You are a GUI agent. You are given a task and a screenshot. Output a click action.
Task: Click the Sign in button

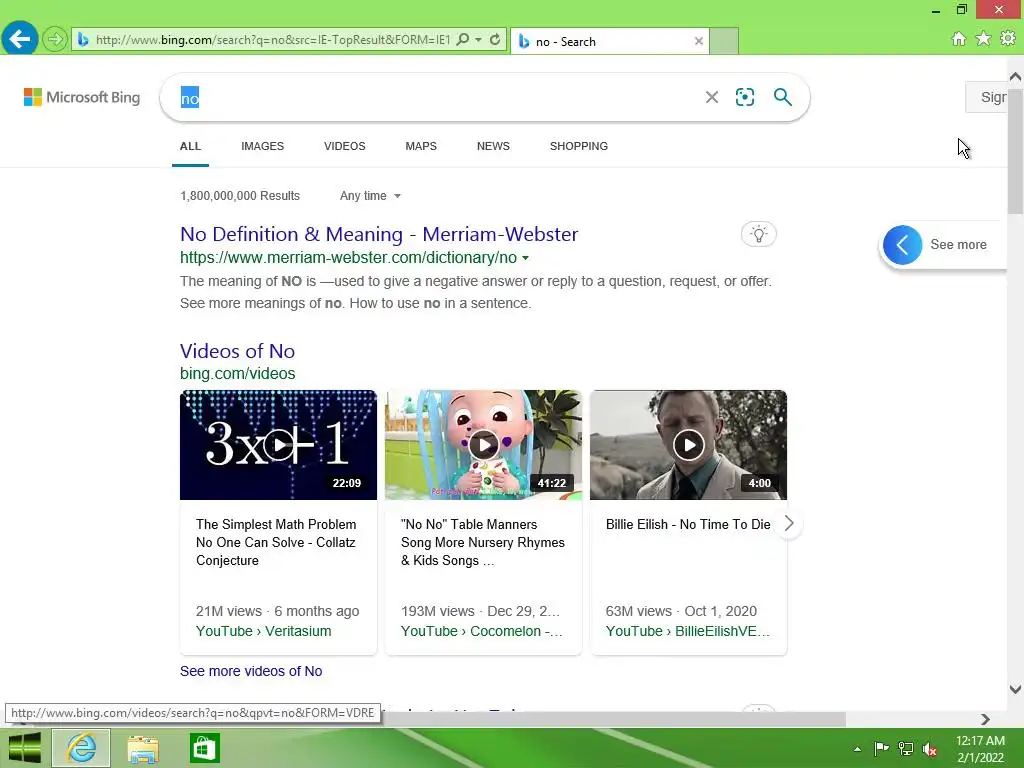click(x=986, y=97)
